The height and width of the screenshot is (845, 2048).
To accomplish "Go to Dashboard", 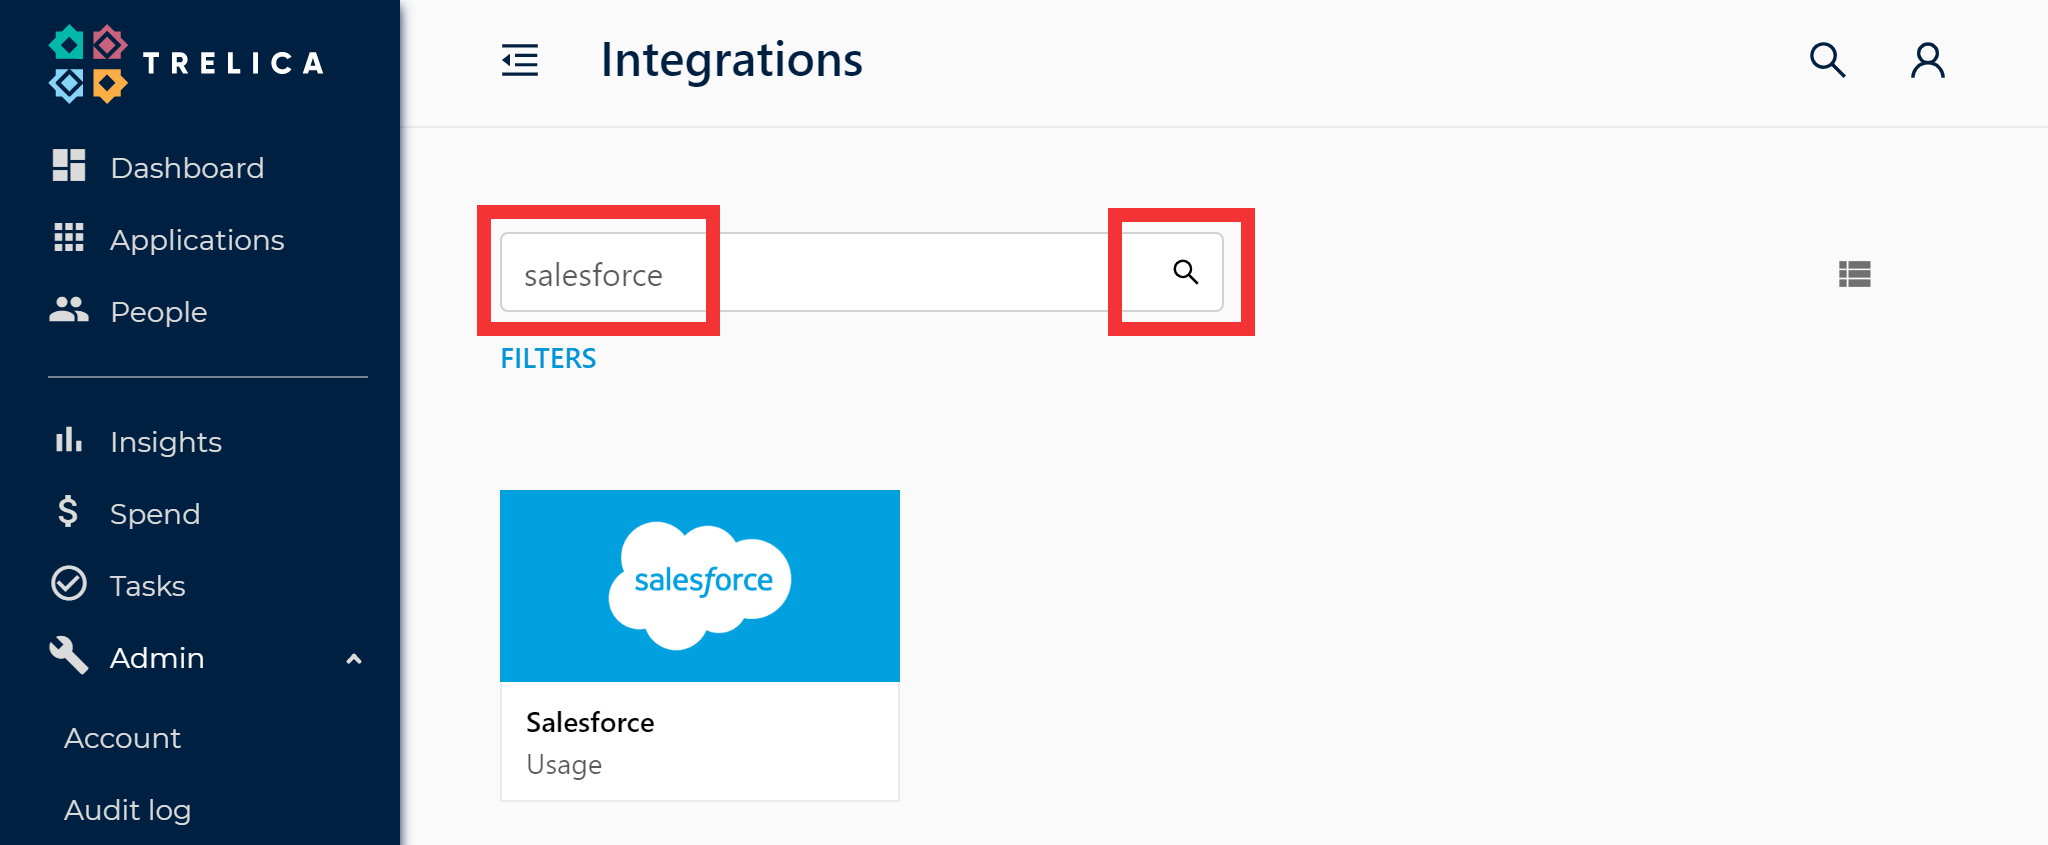I will [187, 168].
